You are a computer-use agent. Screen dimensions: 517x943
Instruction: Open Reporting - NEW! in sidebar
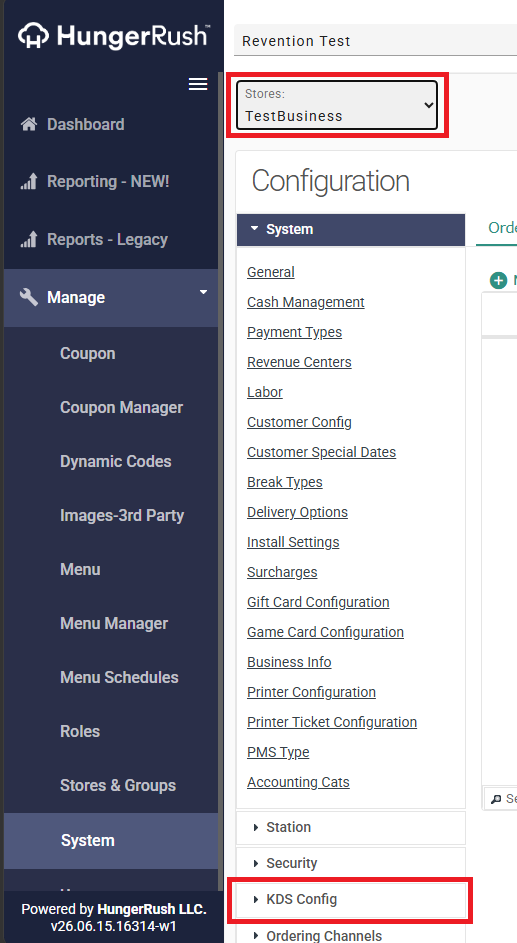(108, 182)
